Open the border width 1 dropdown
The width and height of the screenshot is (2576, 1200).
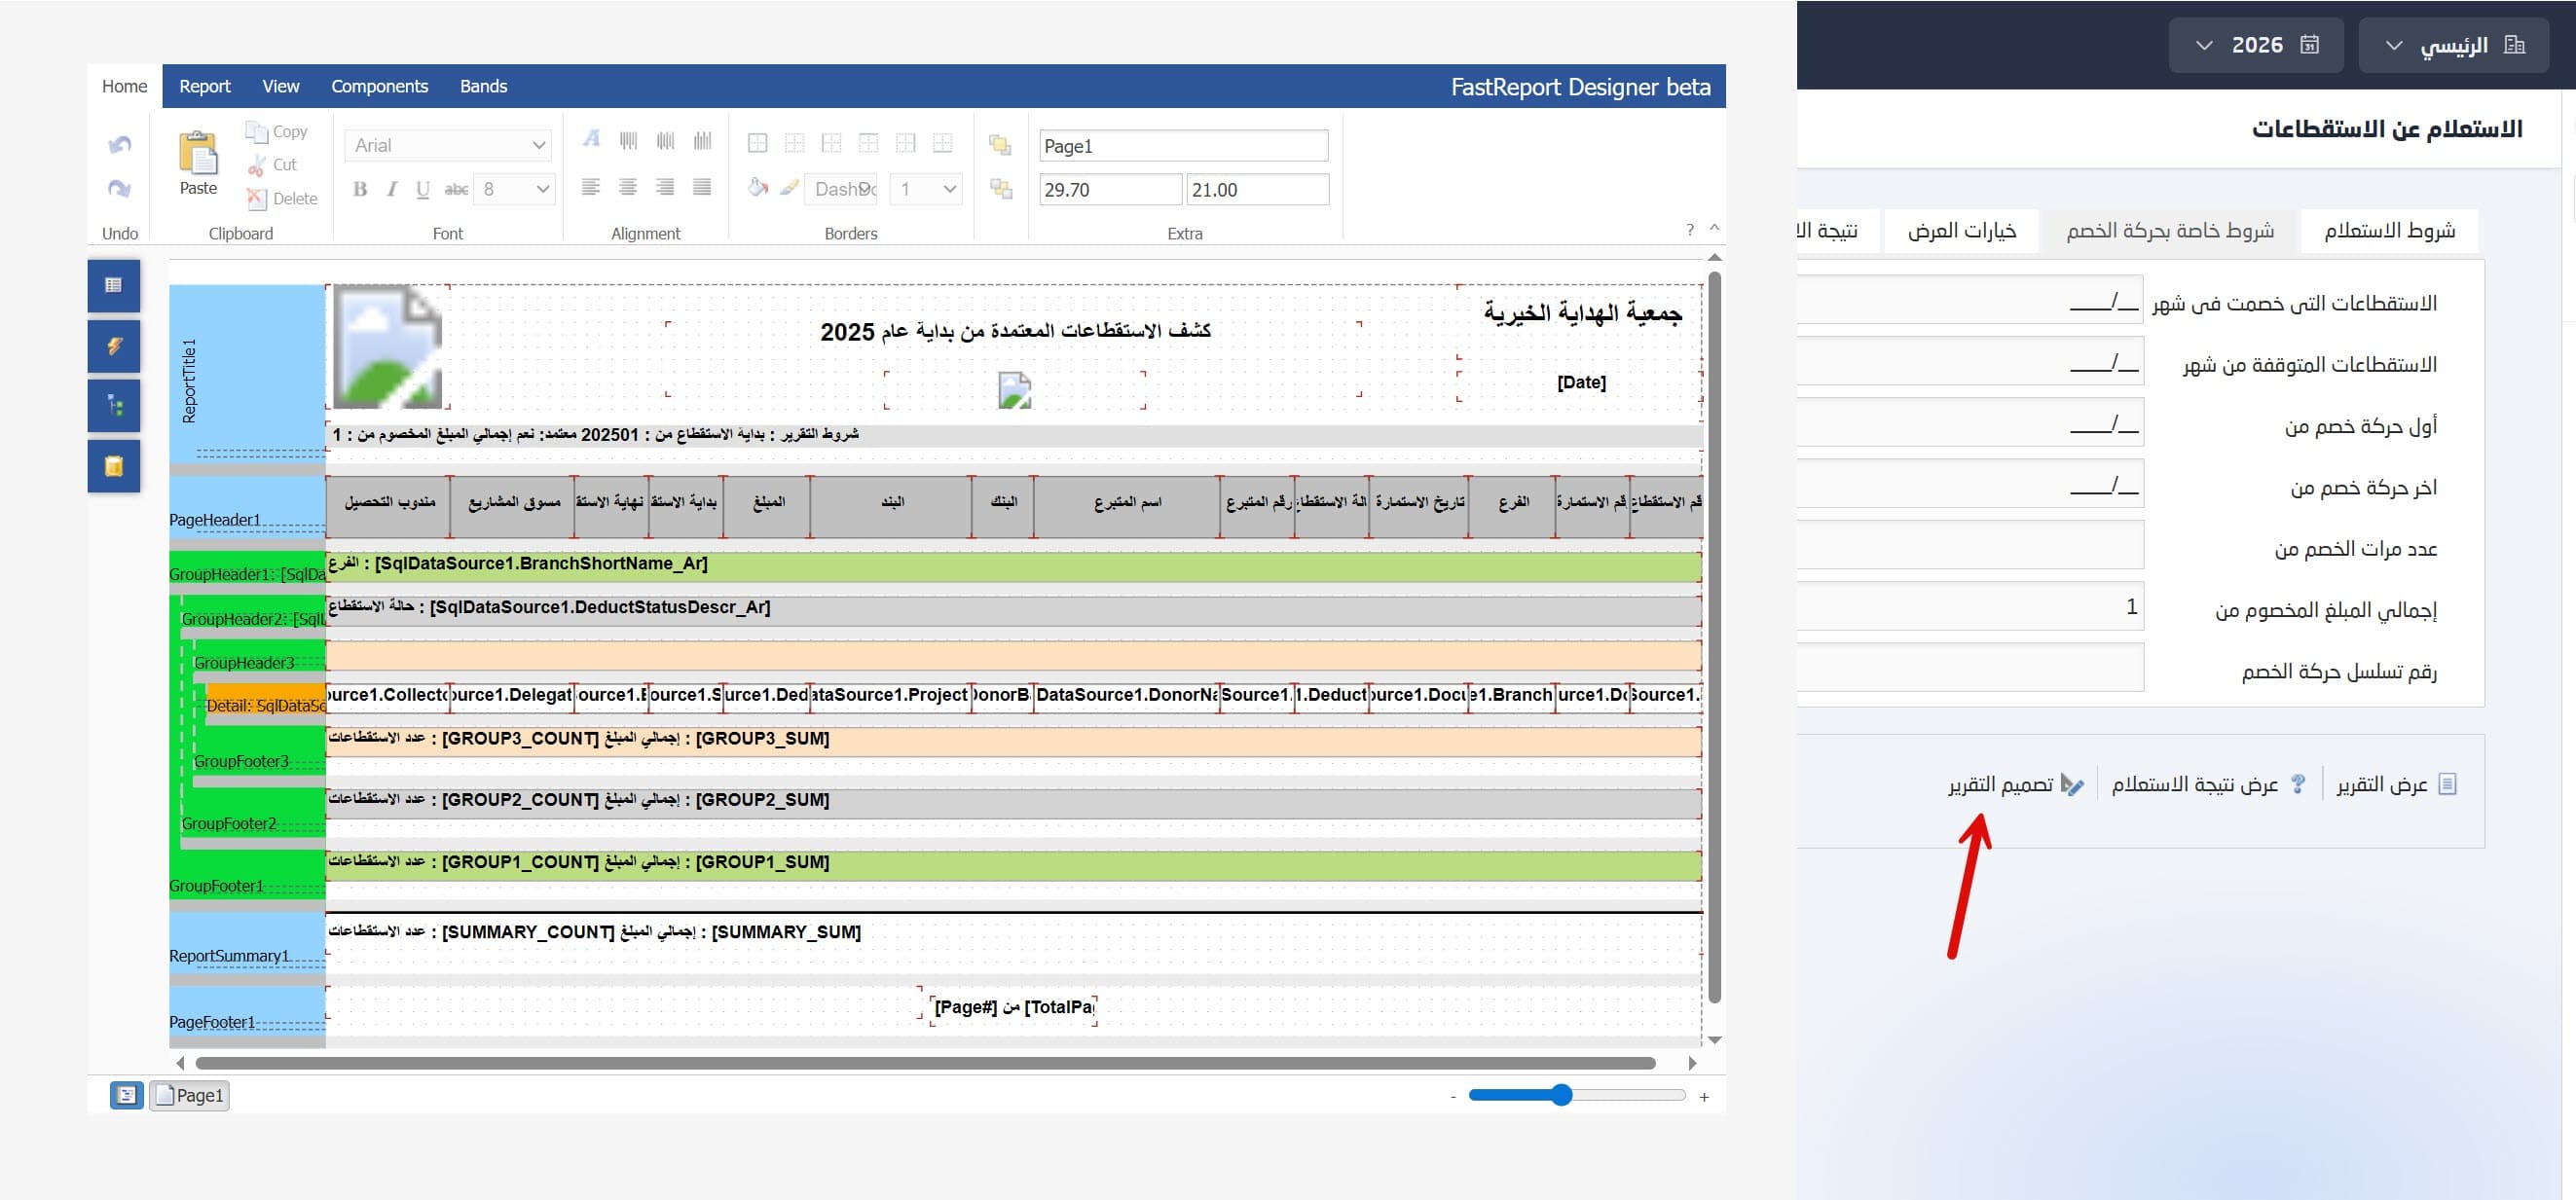click(927, 188)
